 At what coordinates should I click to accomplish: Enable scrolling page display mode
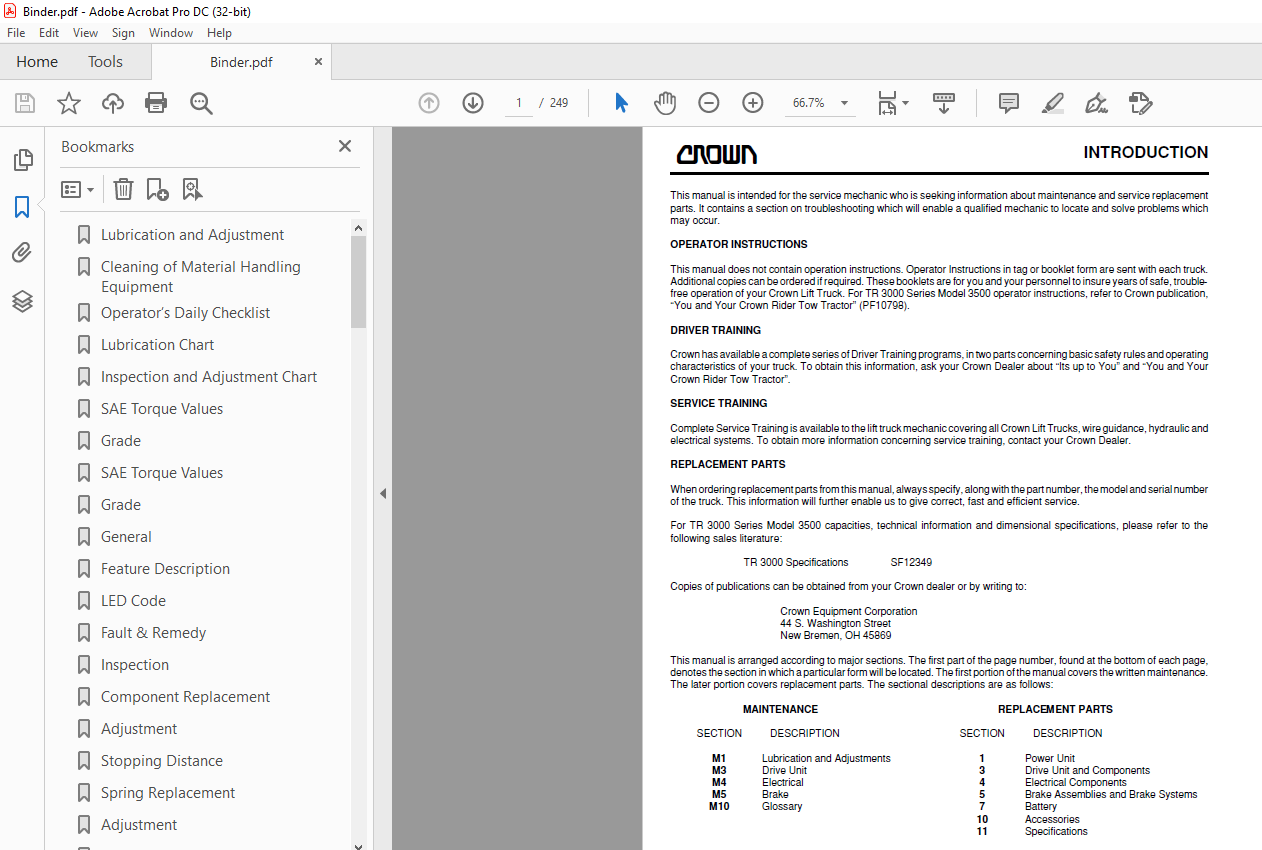(x=944, y=103)
